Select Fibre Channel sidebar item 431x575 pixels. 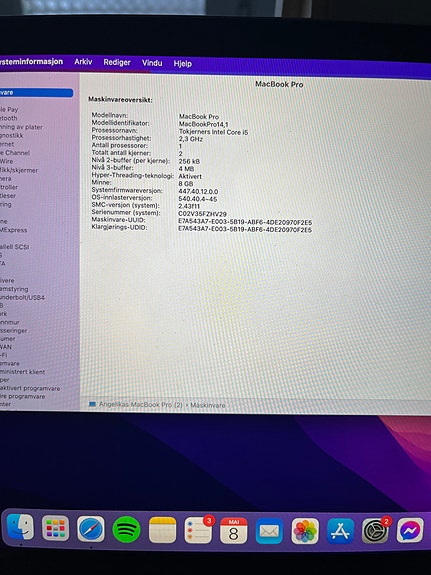15,153
